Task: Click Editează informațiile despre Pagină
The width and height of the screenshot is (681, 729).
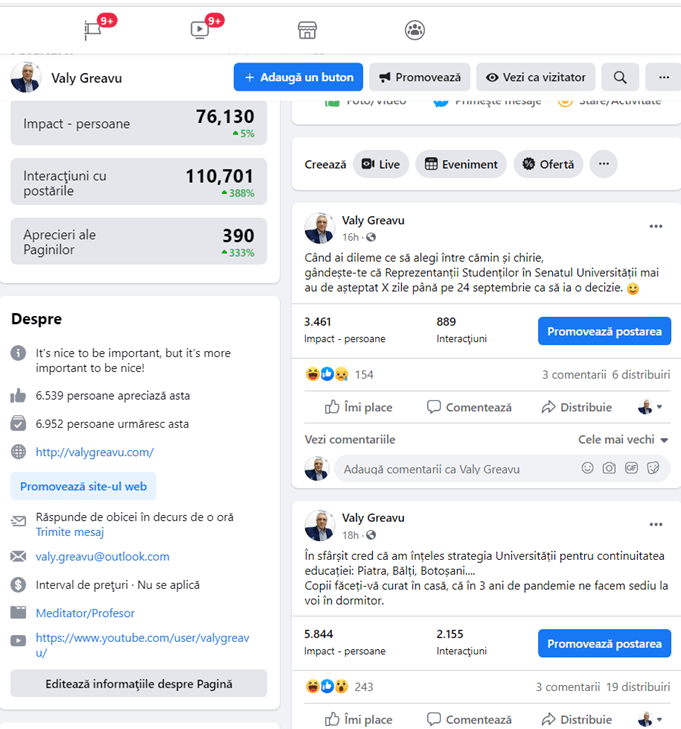Action: click(139, 683)
